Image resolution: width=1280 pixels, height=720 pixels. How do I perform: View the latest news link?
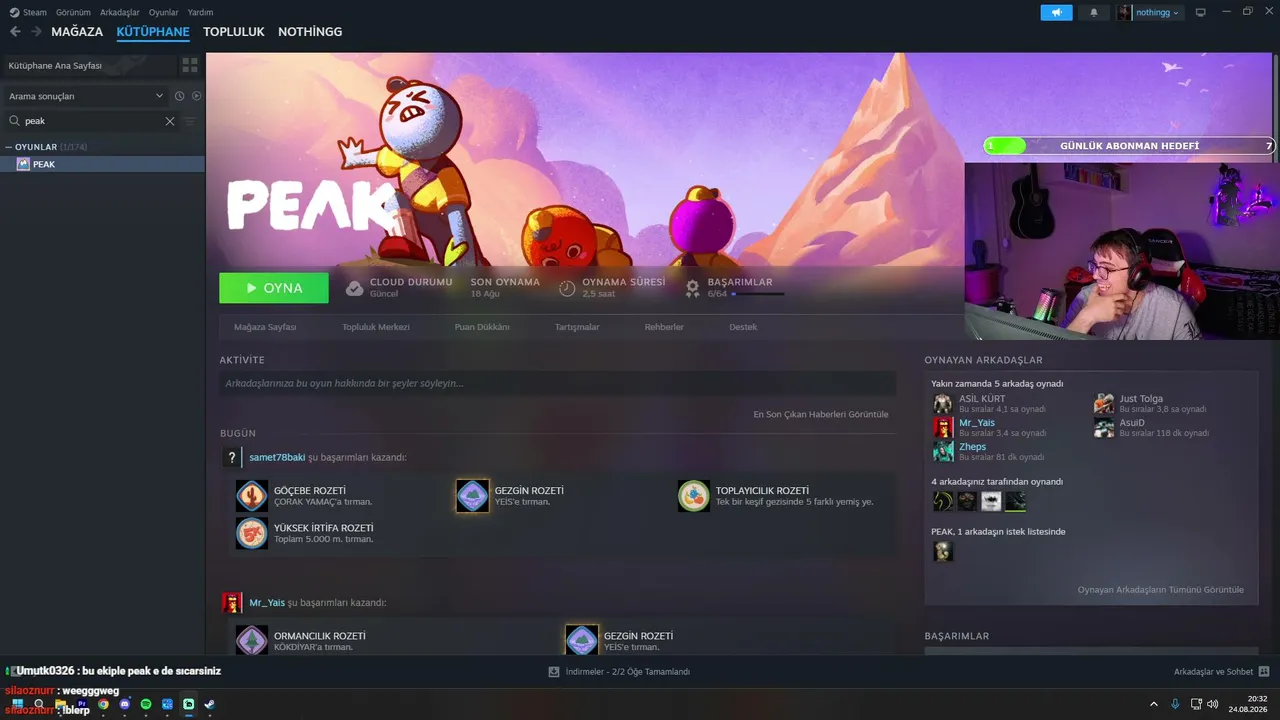[x=821, y=414]
